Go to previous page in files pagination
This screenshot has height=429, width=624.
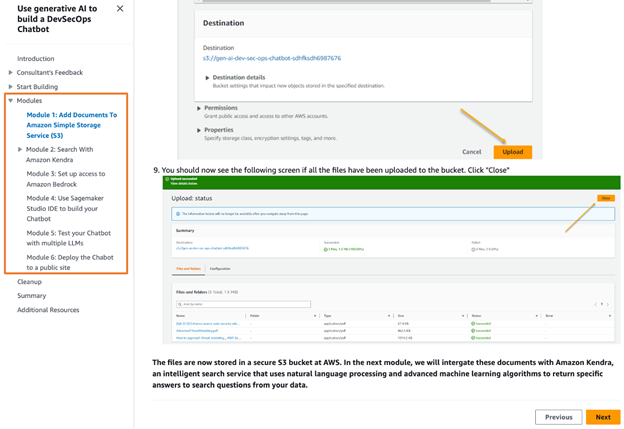(x=595, y=304)
